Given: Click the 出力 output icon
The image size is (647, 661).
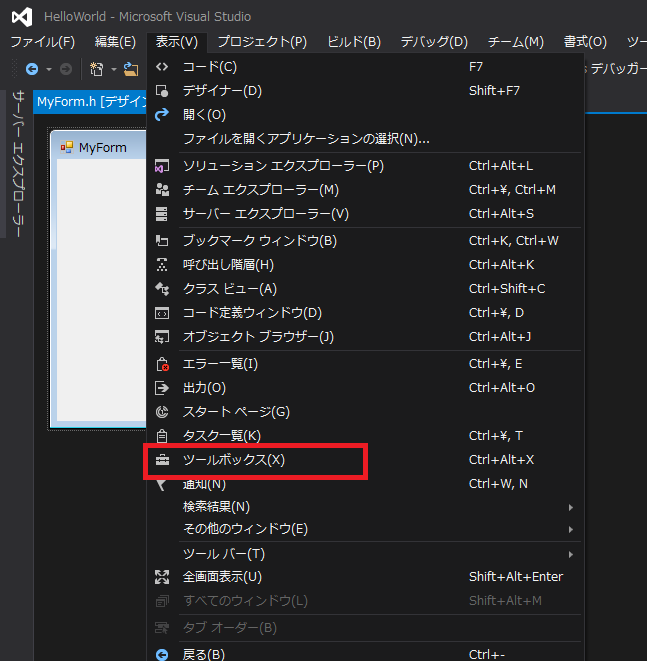Looking at the screenshot, I should point(162,388).
